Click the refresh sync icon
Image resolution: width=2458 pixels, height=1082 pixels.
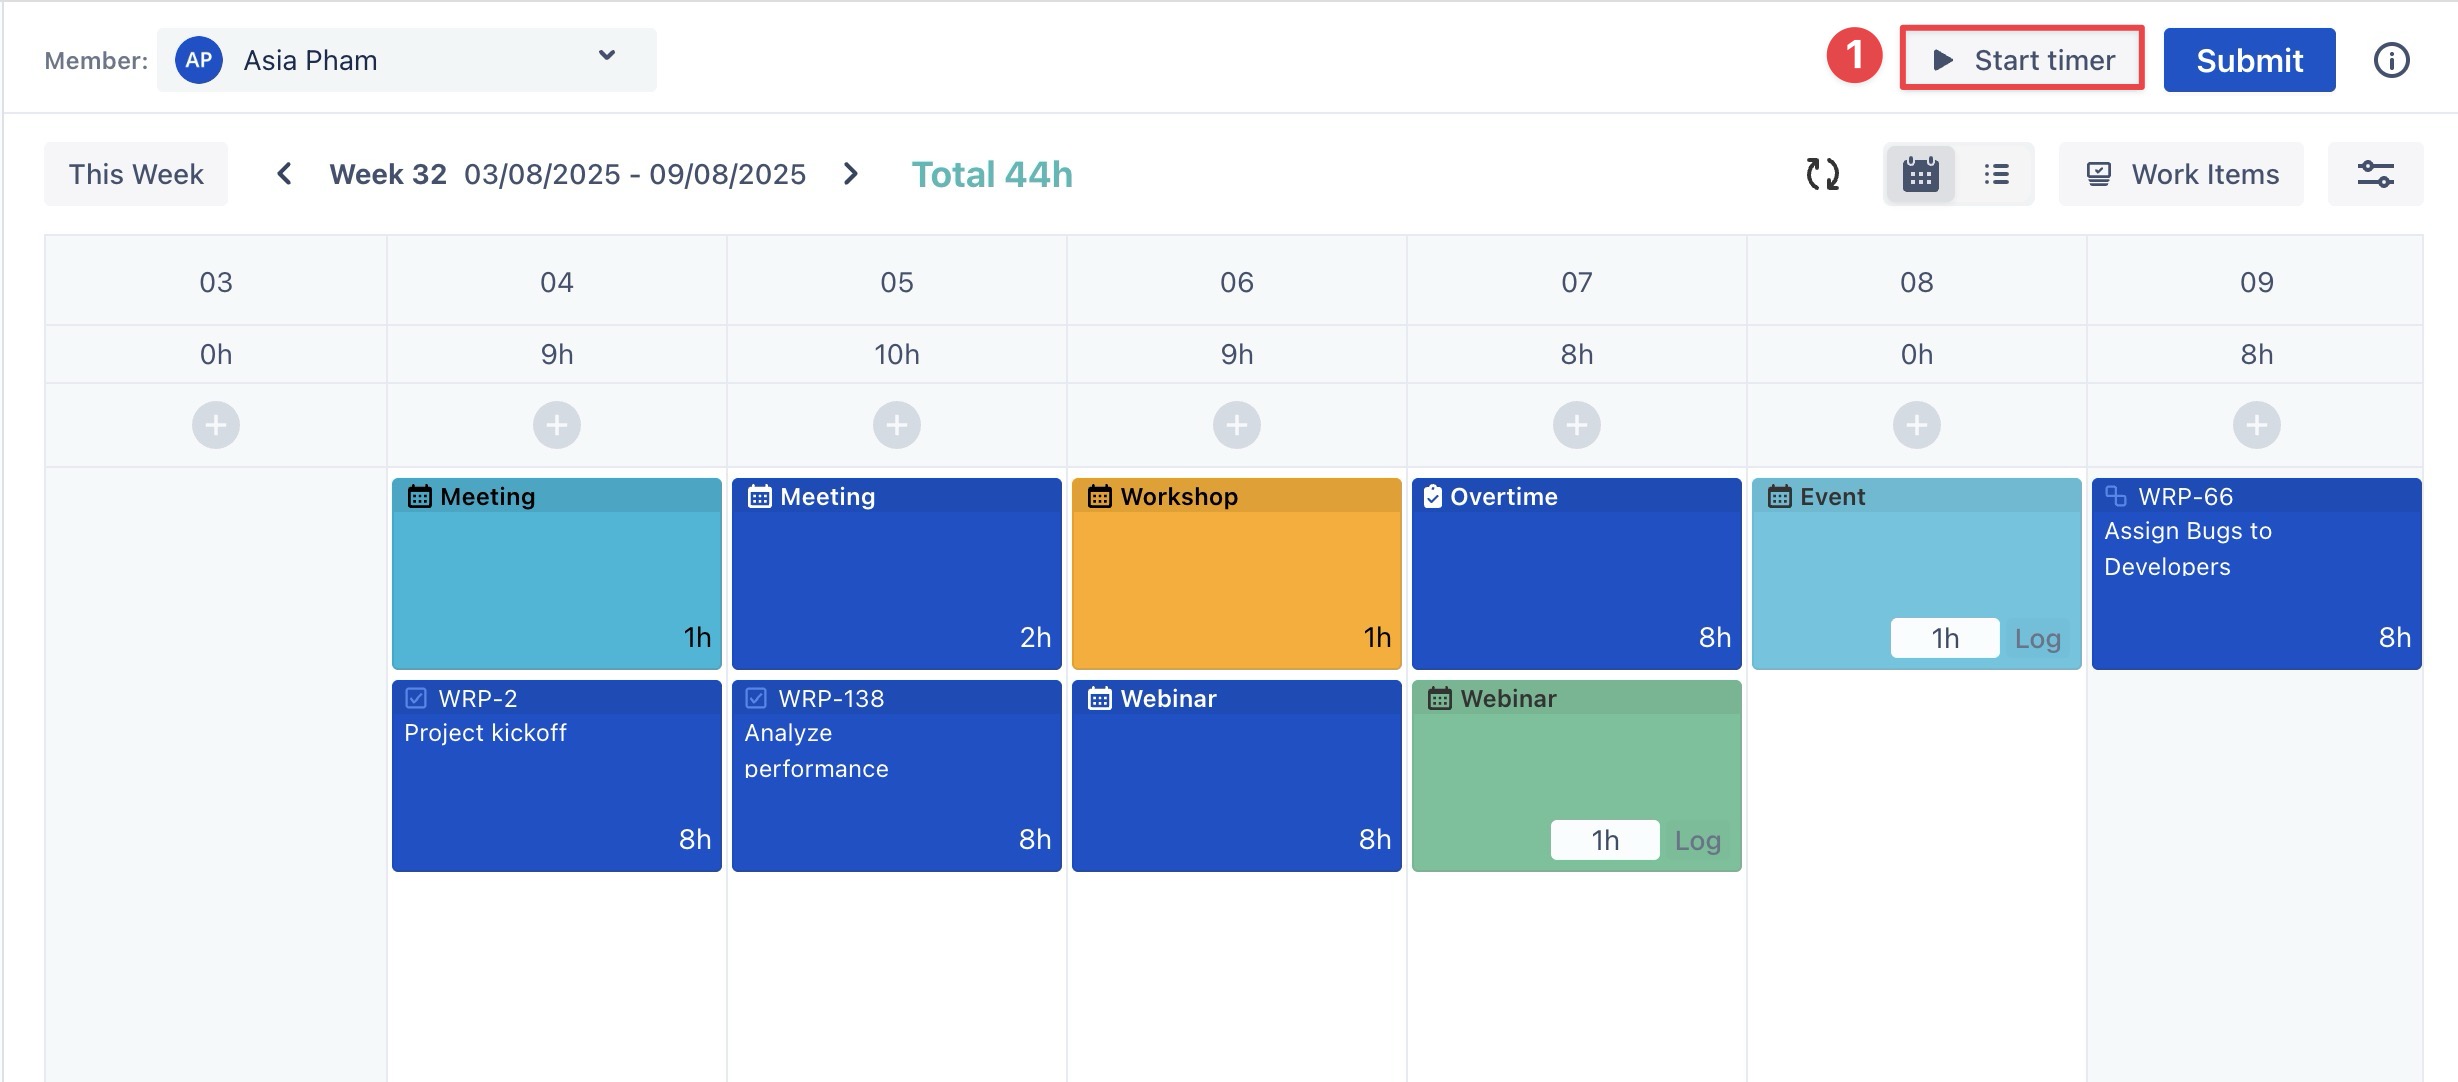1822,174
